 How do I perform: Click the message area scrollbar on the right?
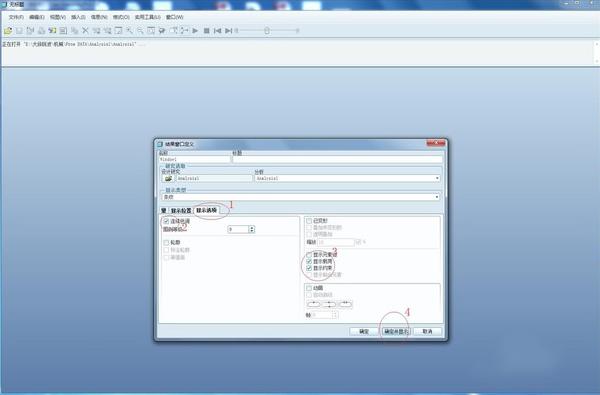(596, 52)
